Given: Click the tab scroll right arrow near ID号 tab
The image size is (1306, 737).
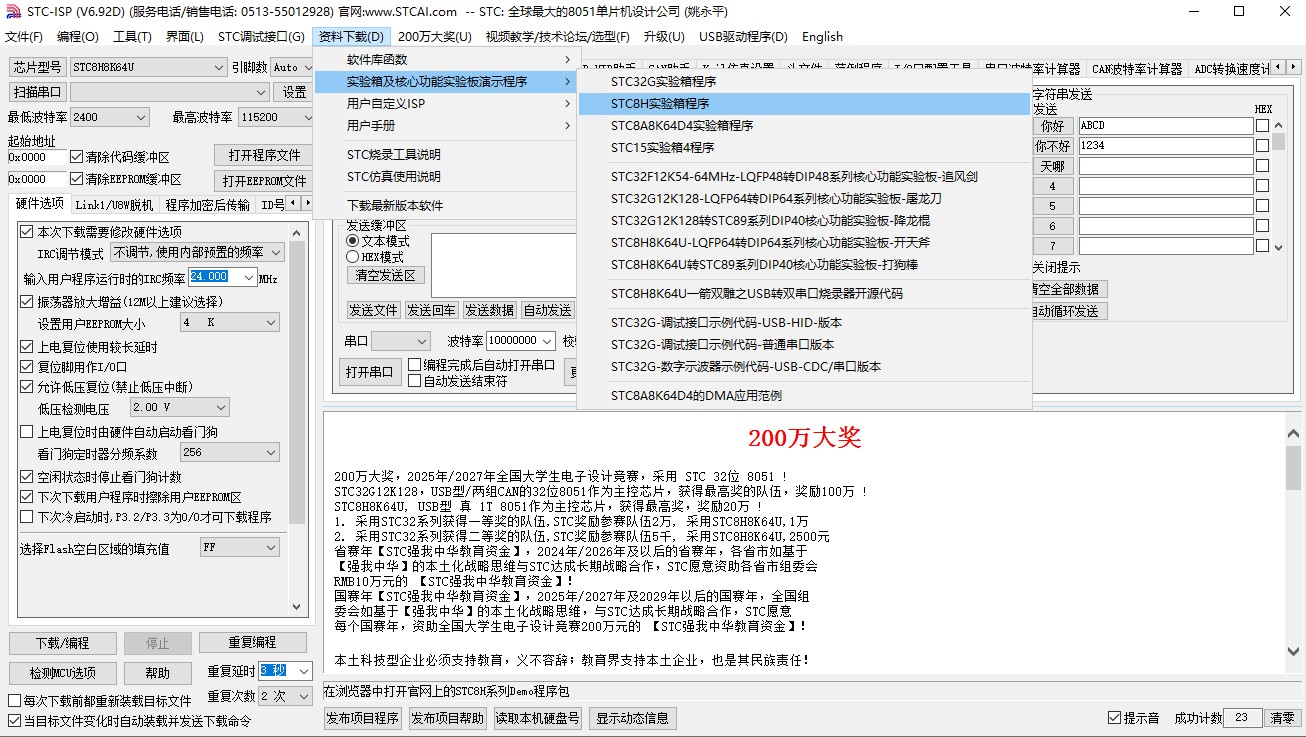Looking at the screenshot, I should coord(307,203).
